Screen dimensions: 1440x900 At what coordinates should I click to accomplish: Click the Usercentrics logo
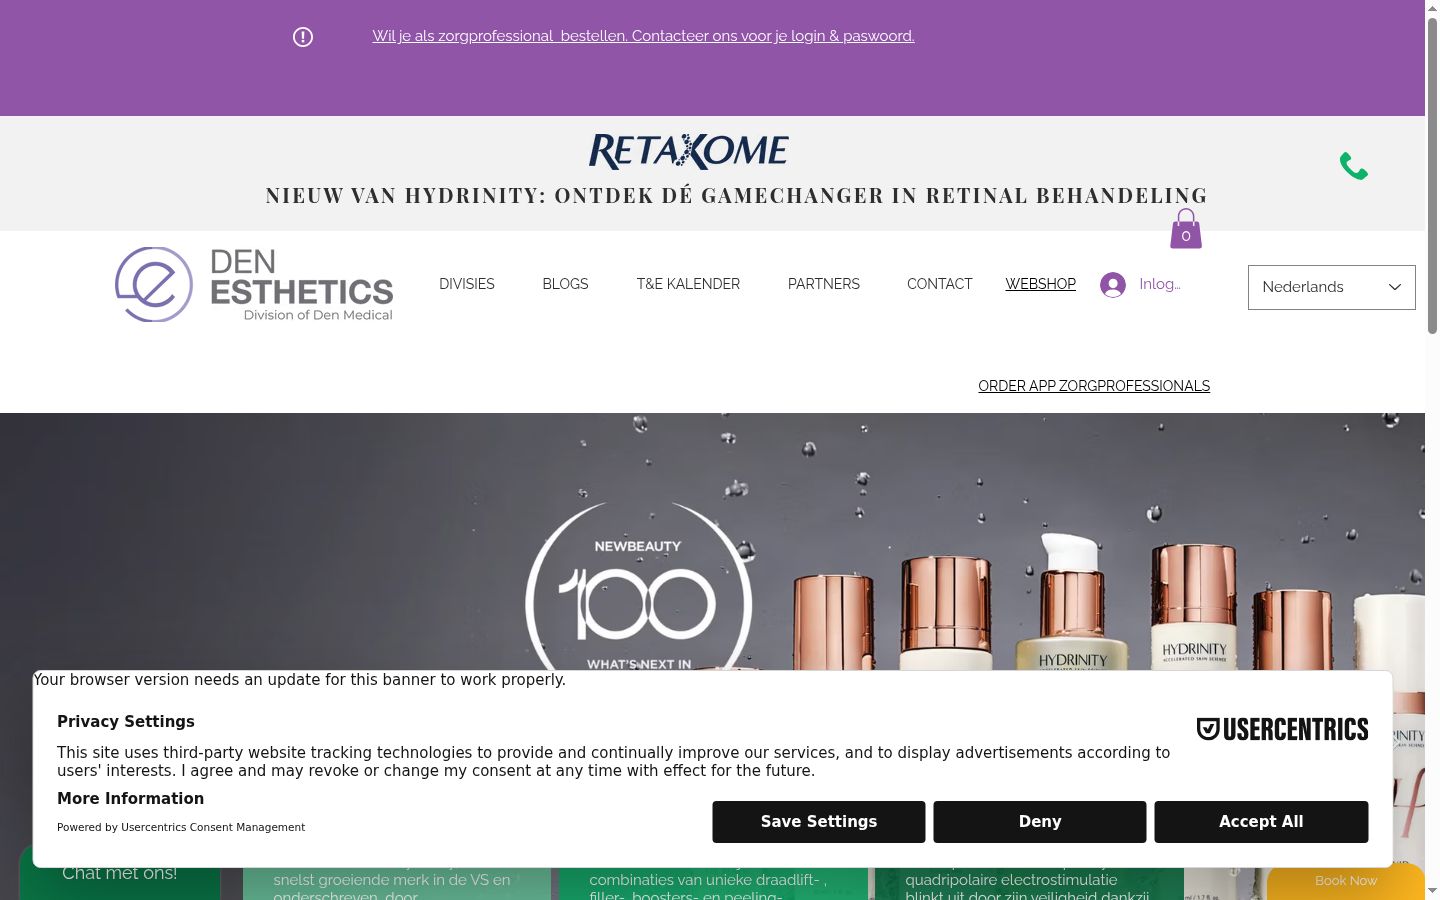(1282, 729)
